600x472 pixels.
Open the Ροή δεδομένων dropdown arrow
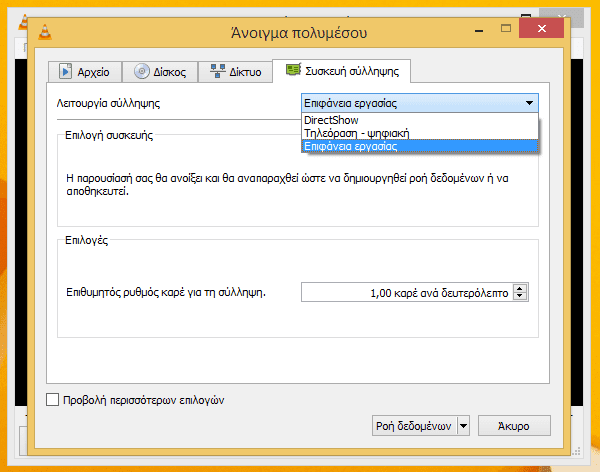[463, 426]
